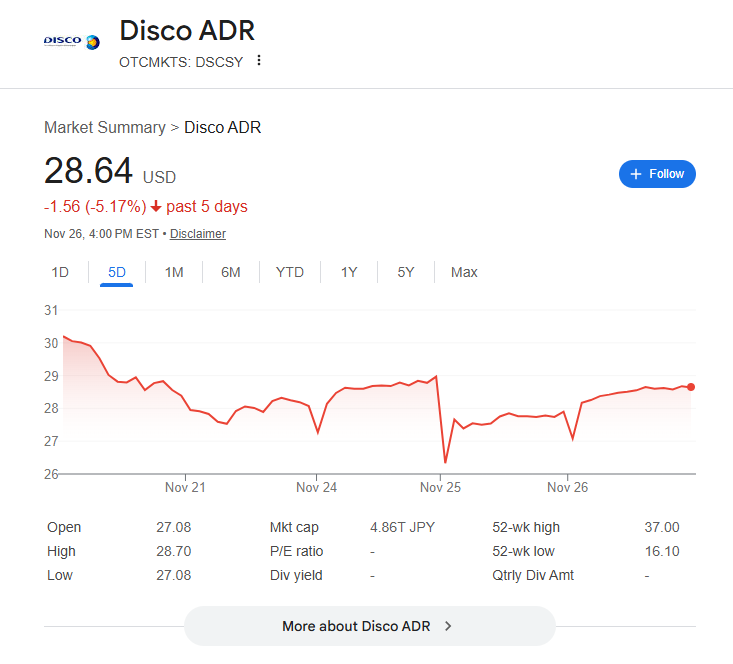Switch chart to 1D range

click(x=60, y=272)
